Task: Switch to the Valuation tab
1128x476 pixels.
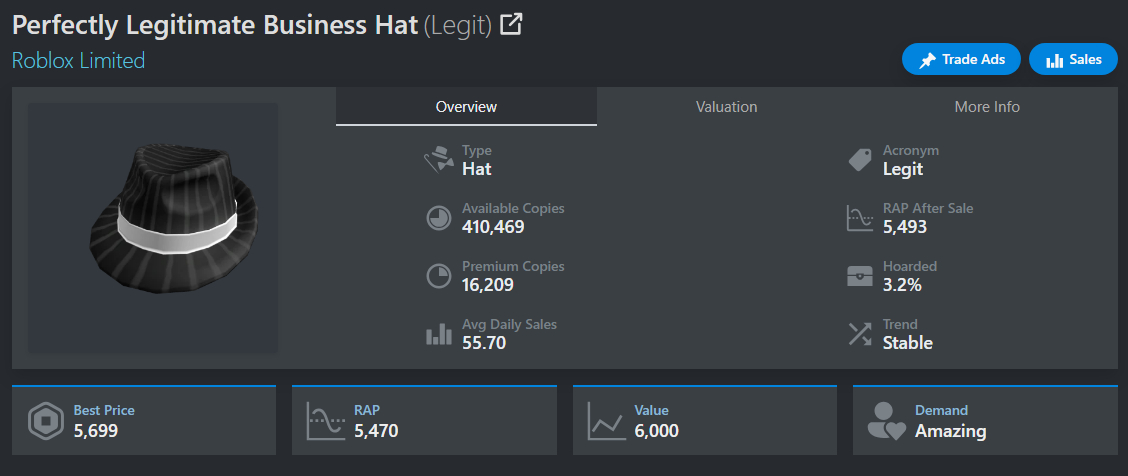Action: (727, 106)
